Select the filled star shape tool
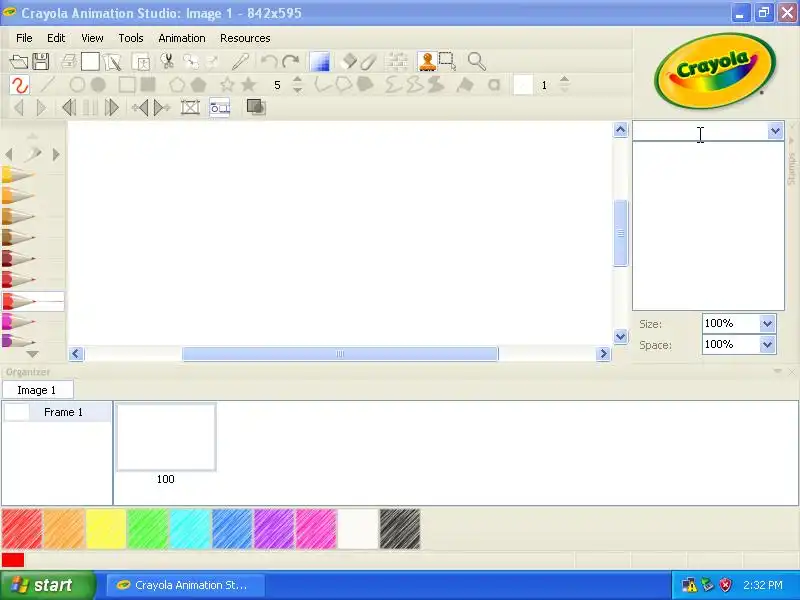 [x=248, y=85]
